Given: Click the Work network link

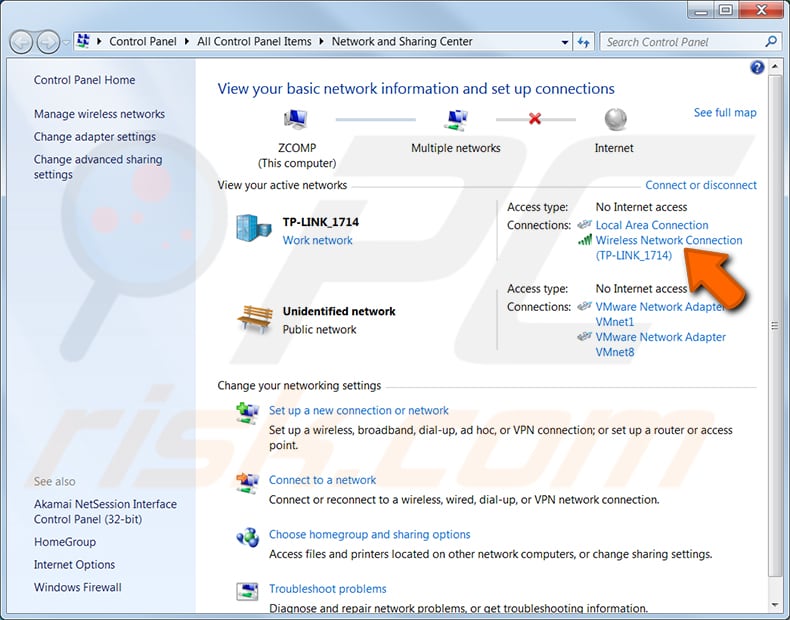Looking at the screenshot, I should pos(317,240).
